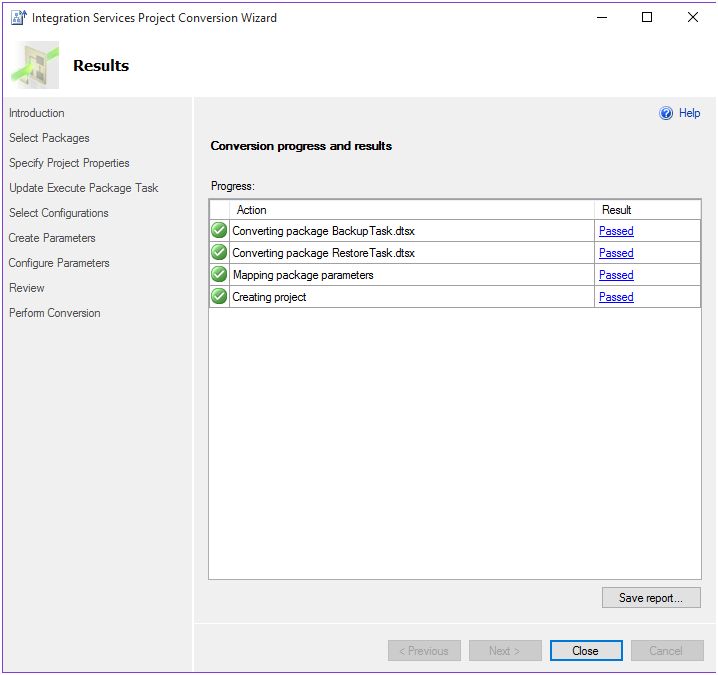Click the Save report... button

(651, 598)
